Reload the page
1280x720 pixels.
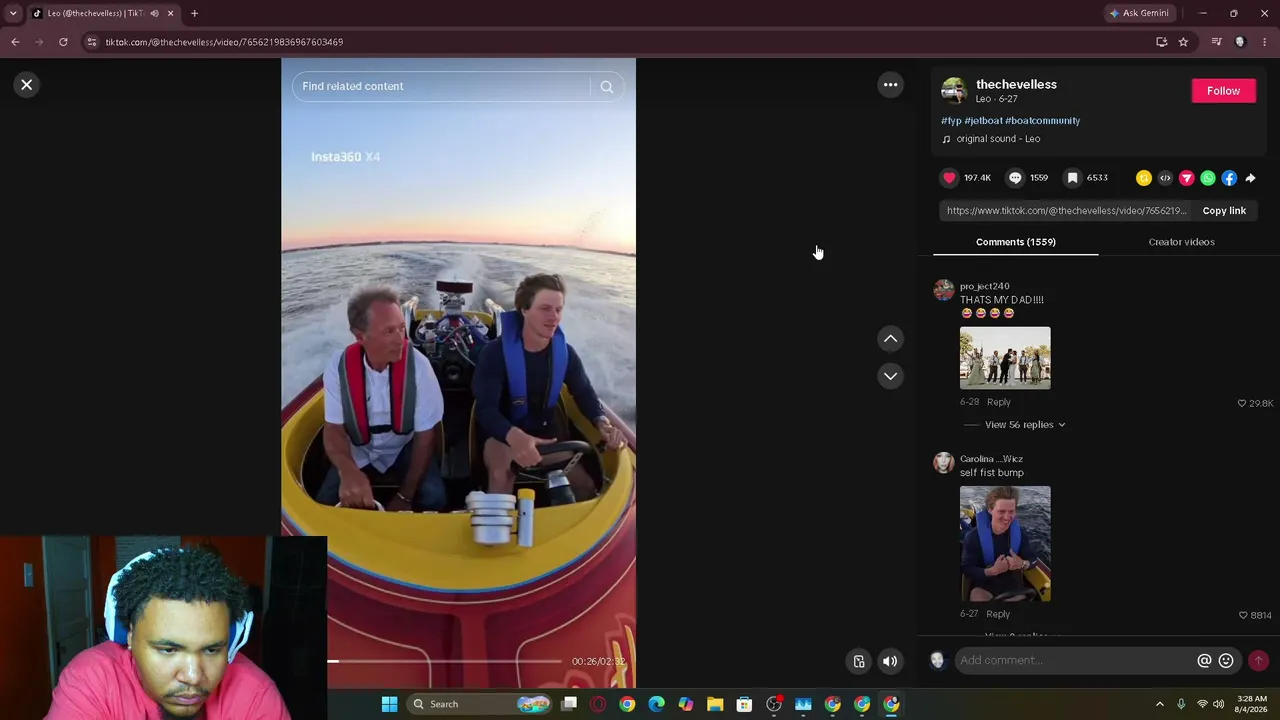[63, 42]
